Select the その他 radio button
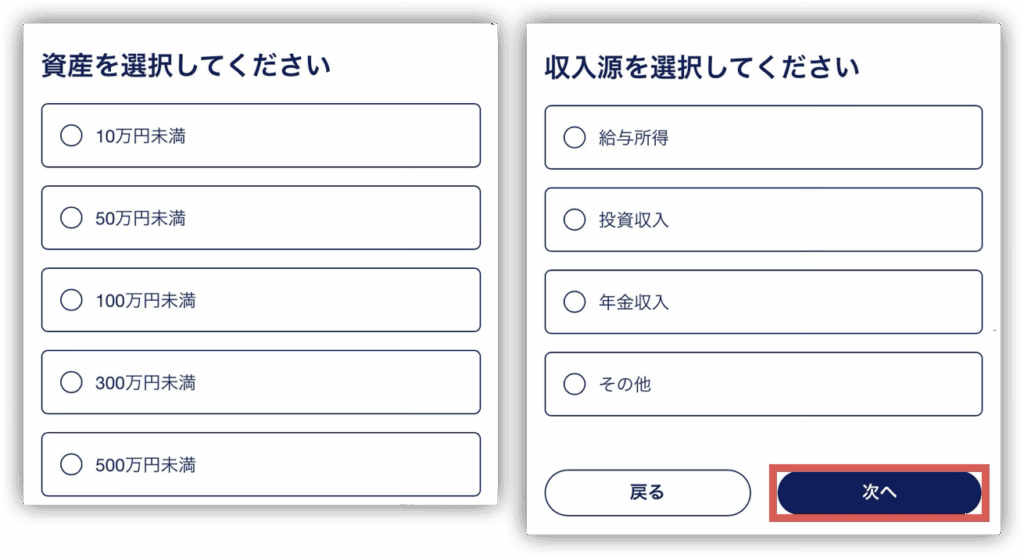1024x558 pixels. point(575,384)
